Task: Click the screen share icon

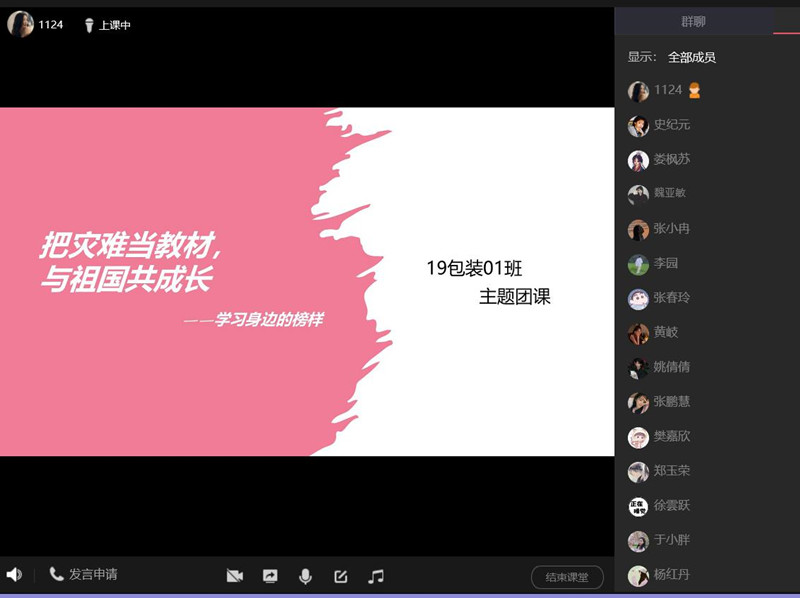Action: 270,576
